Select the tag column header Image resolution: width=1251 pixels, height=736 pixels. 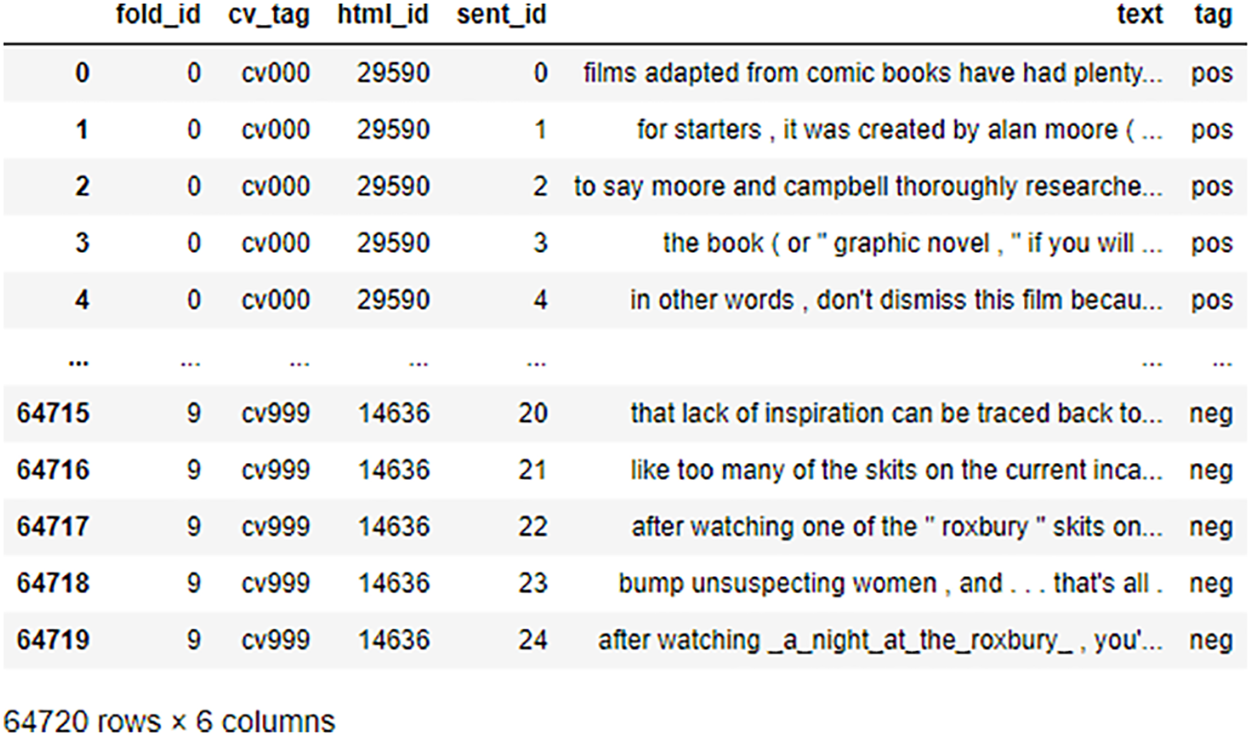coord(1213,17)
